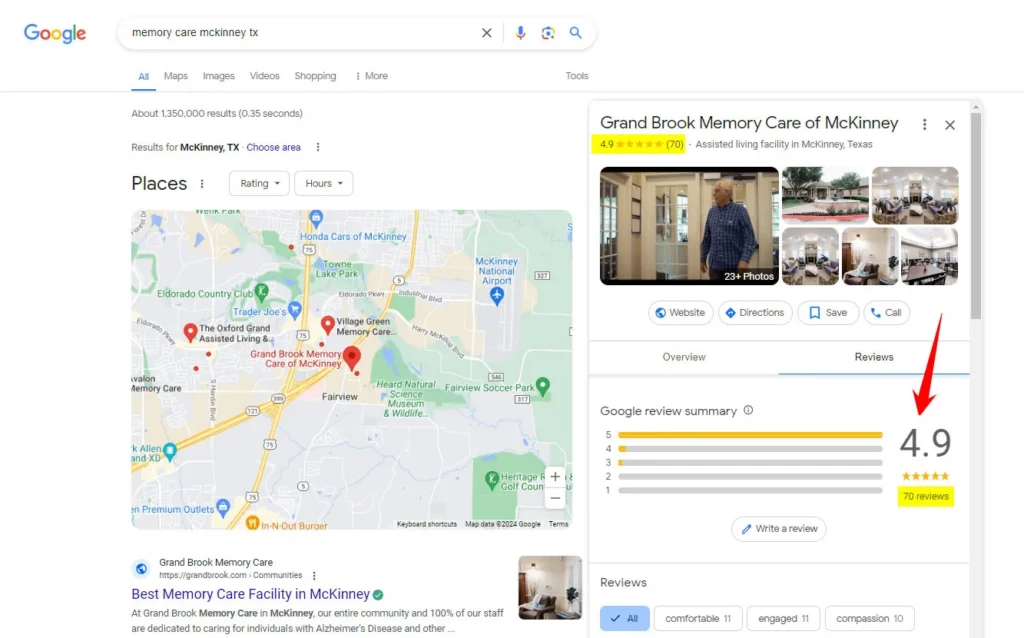This screenshot has height=638, width=1024.
Task: Click the blue search magnifier icon
Action: [x=576, y=33]
